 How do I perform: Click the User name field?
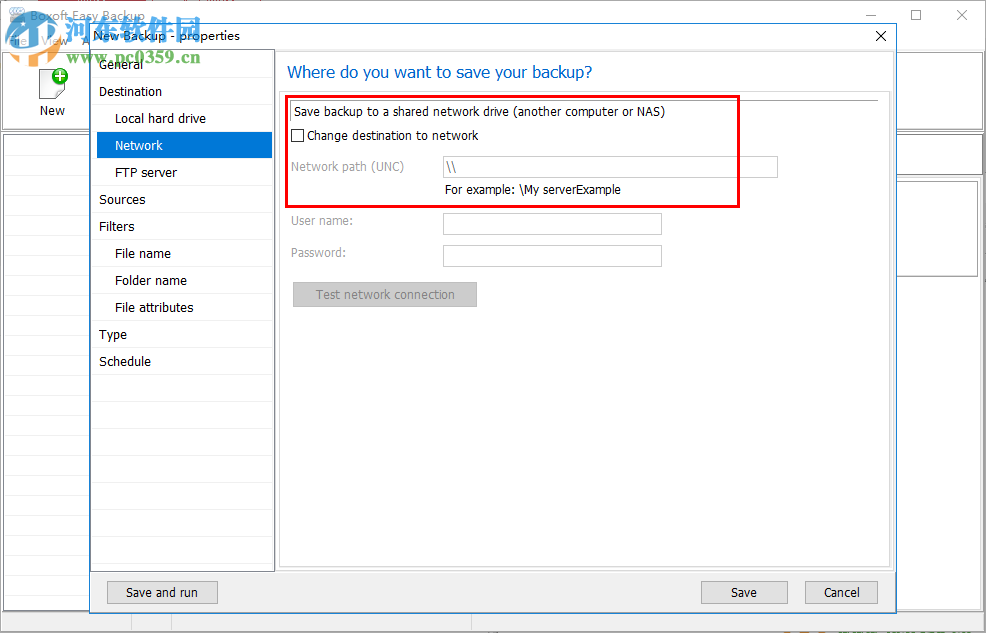click(x=552, y=223)
